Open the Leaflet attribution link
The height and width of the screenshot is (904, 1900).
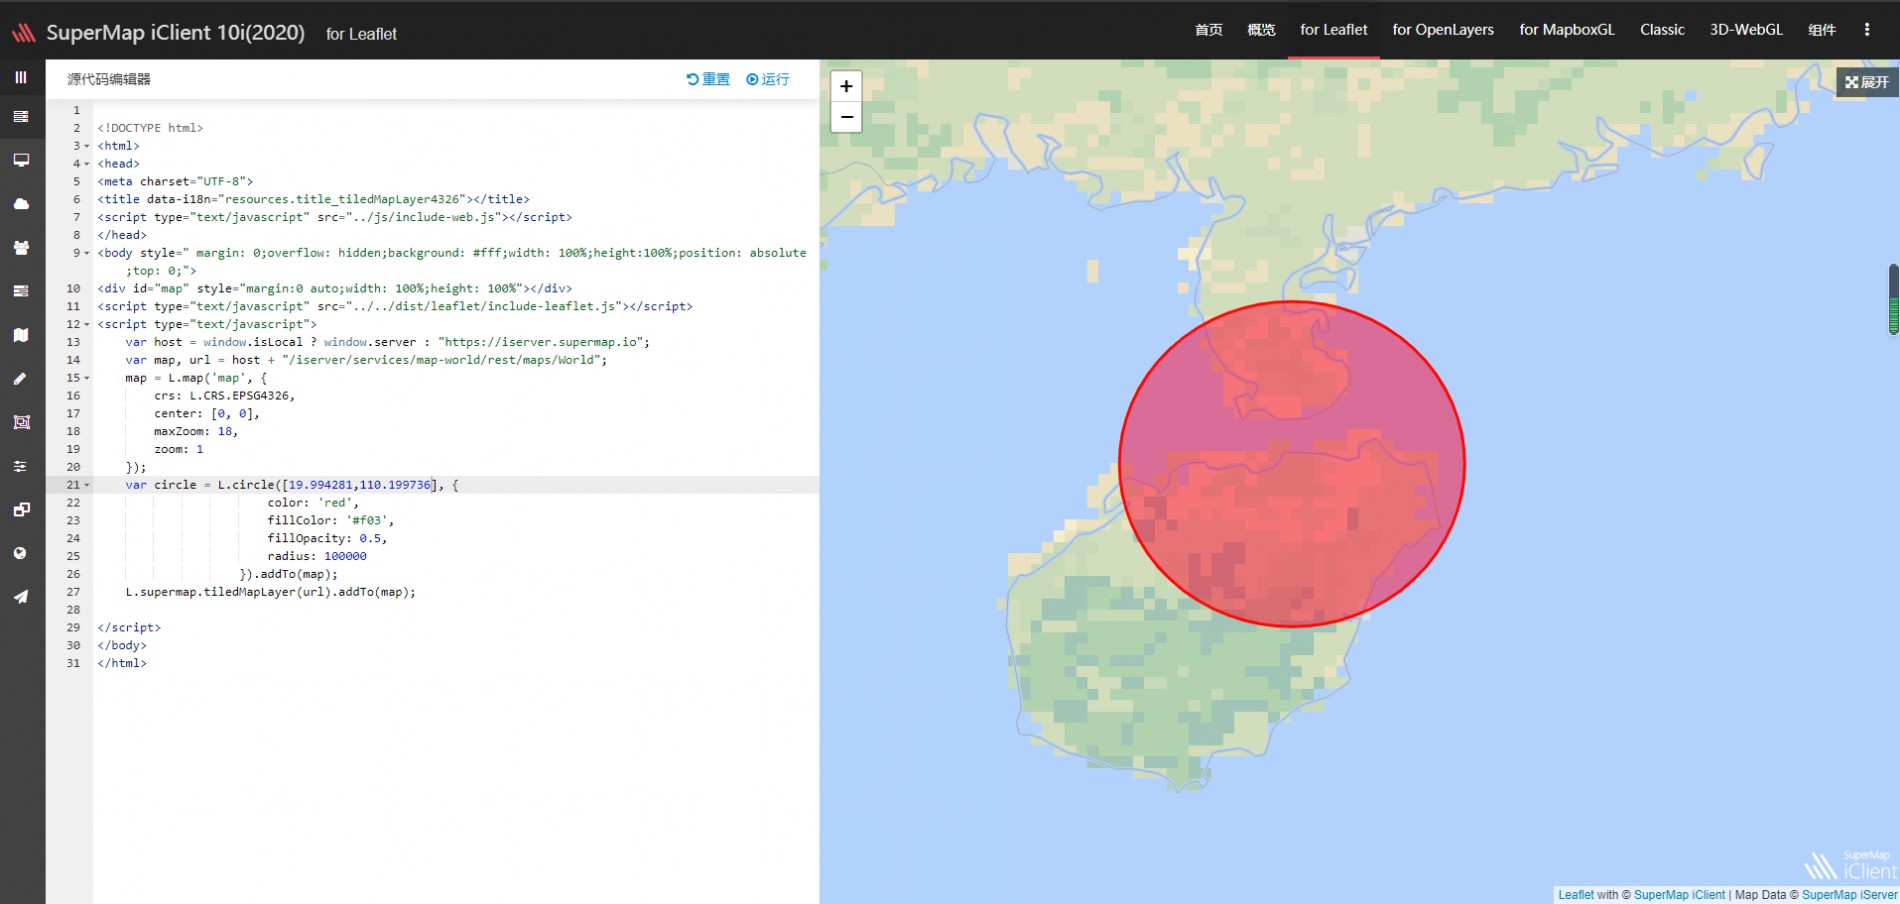(1576, 895)
